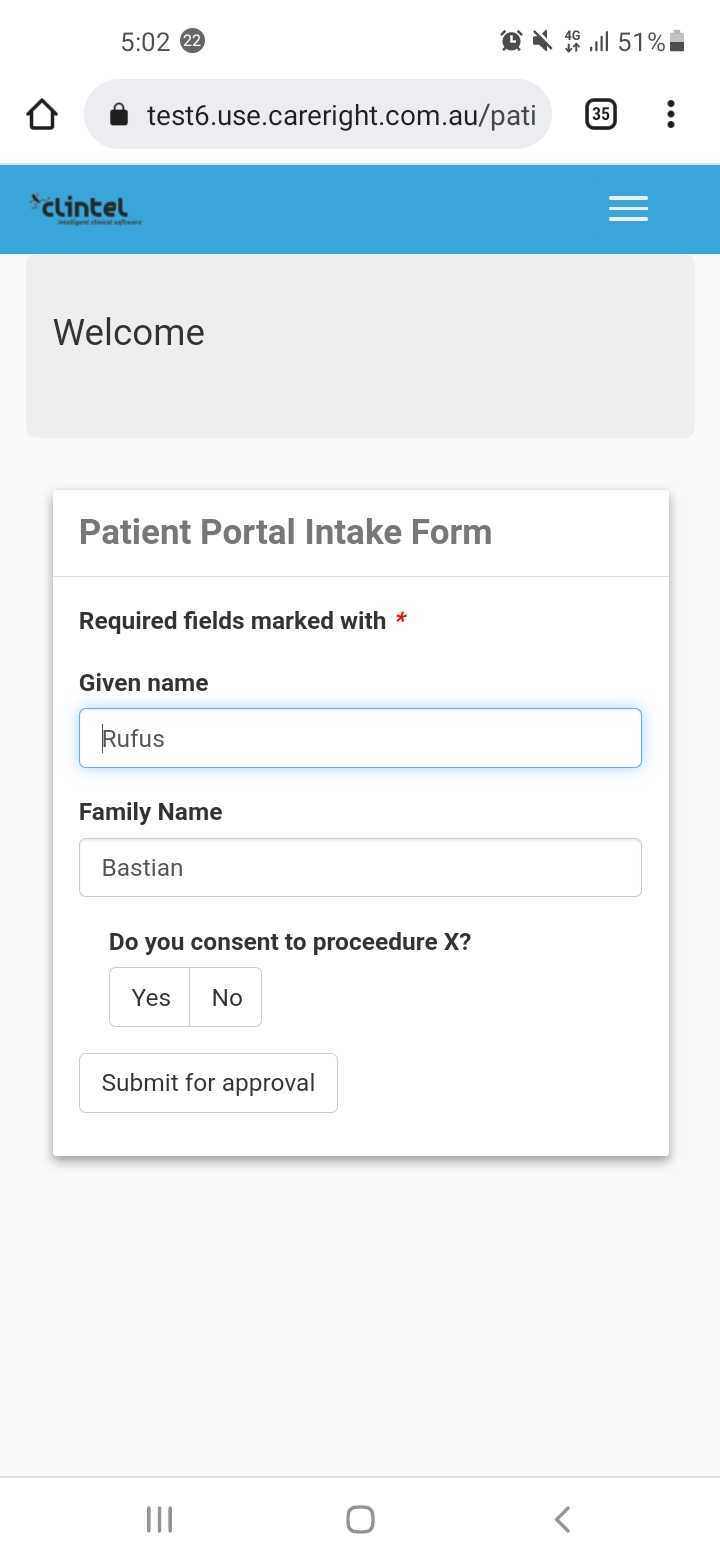
Task: Focus the Given name input field
Action: coord(360,738)
